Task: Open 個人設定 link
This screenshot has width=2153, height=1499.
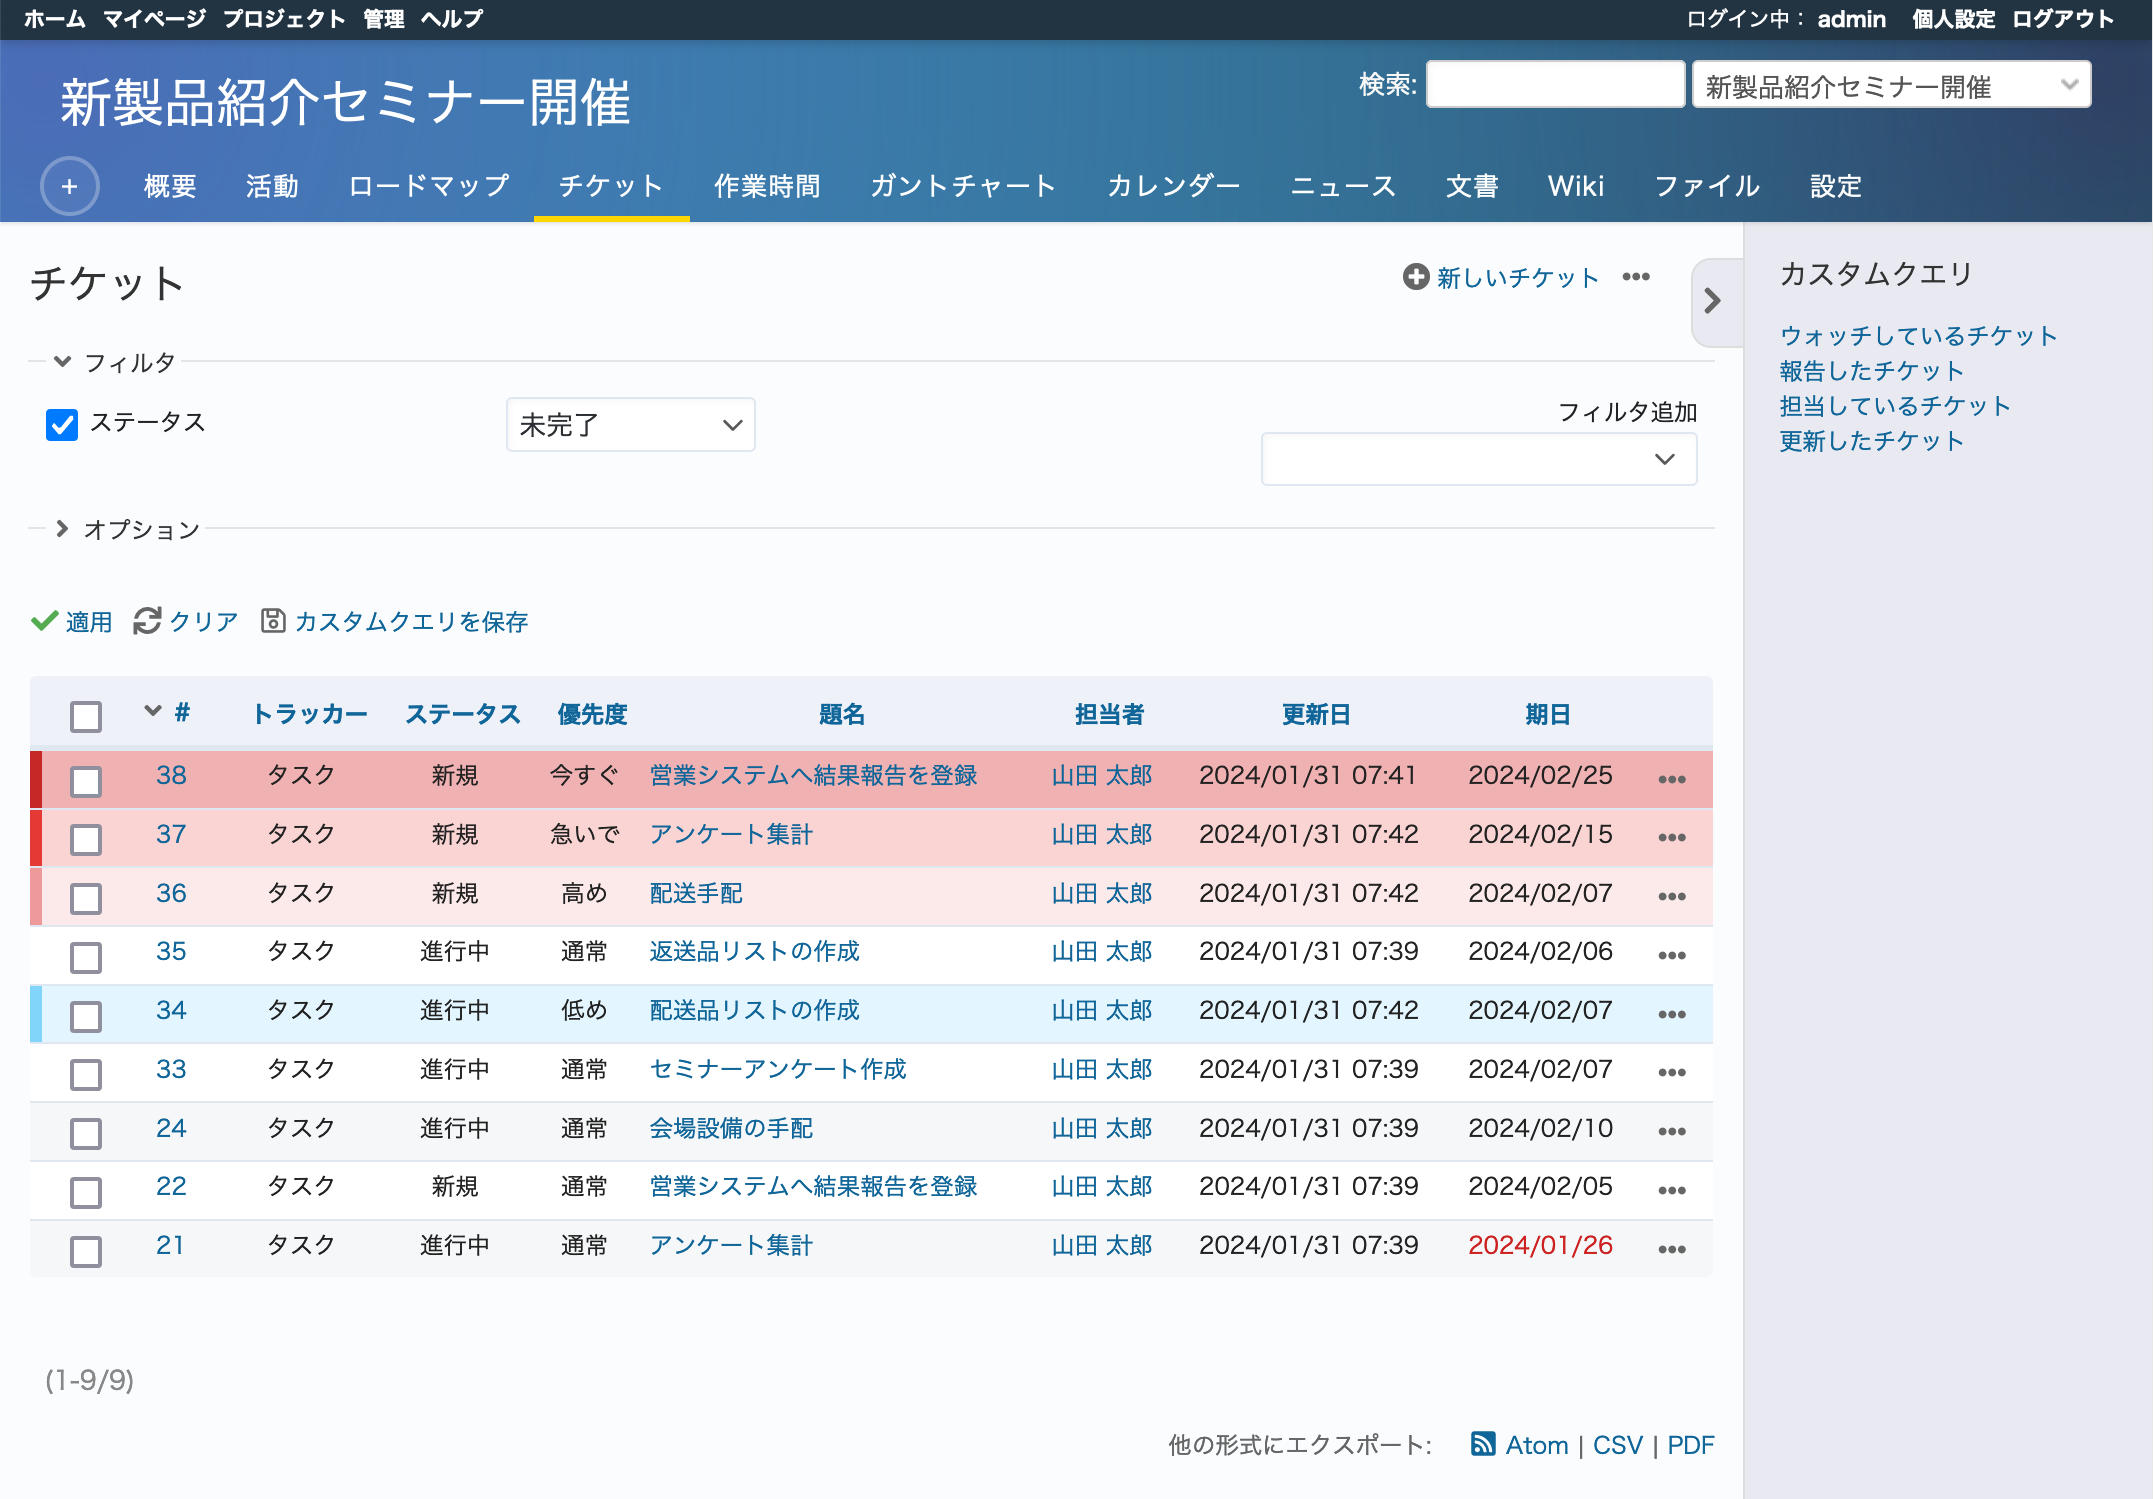Action: coord(1953,19)
